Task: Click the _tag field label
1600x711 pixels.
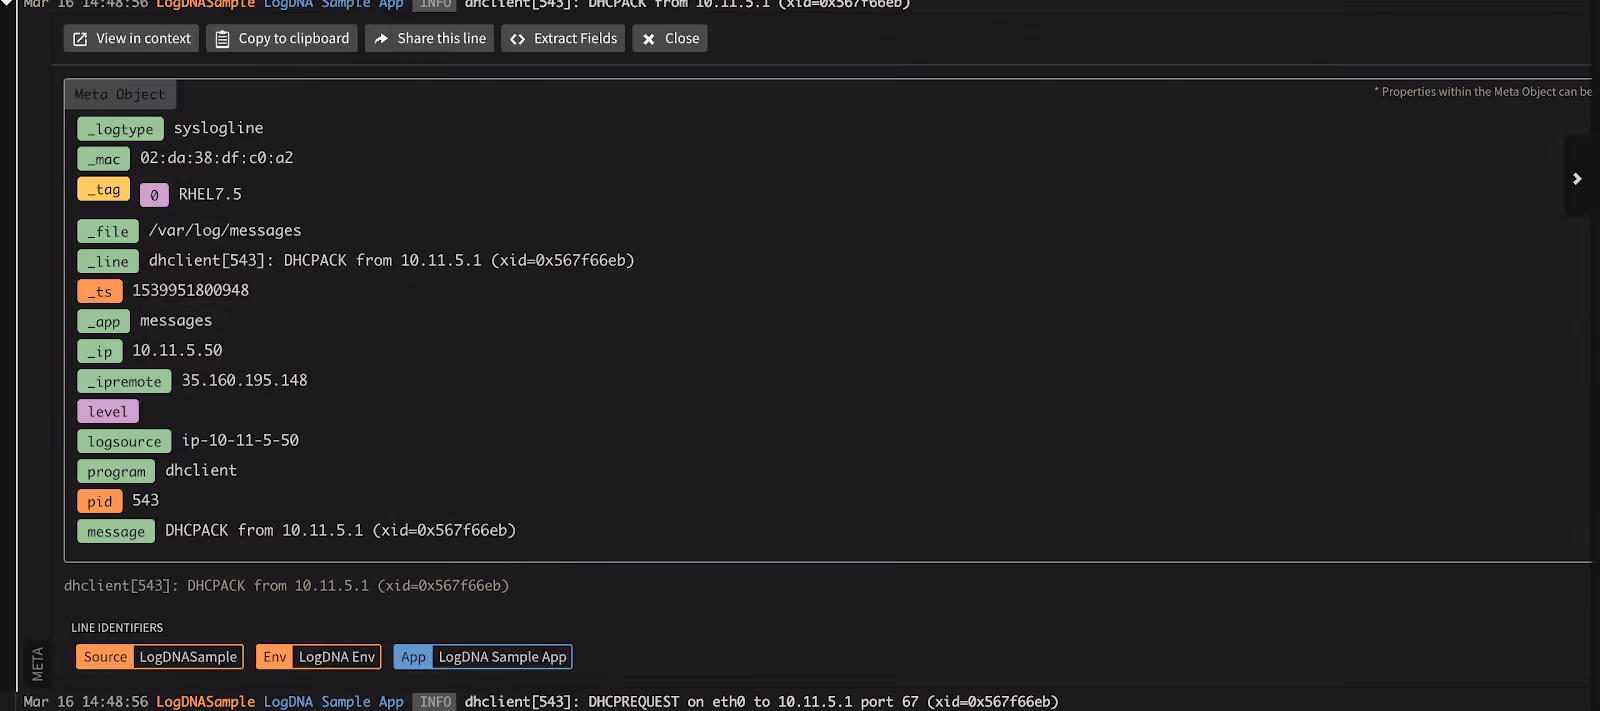Action: tap(103, 189)
